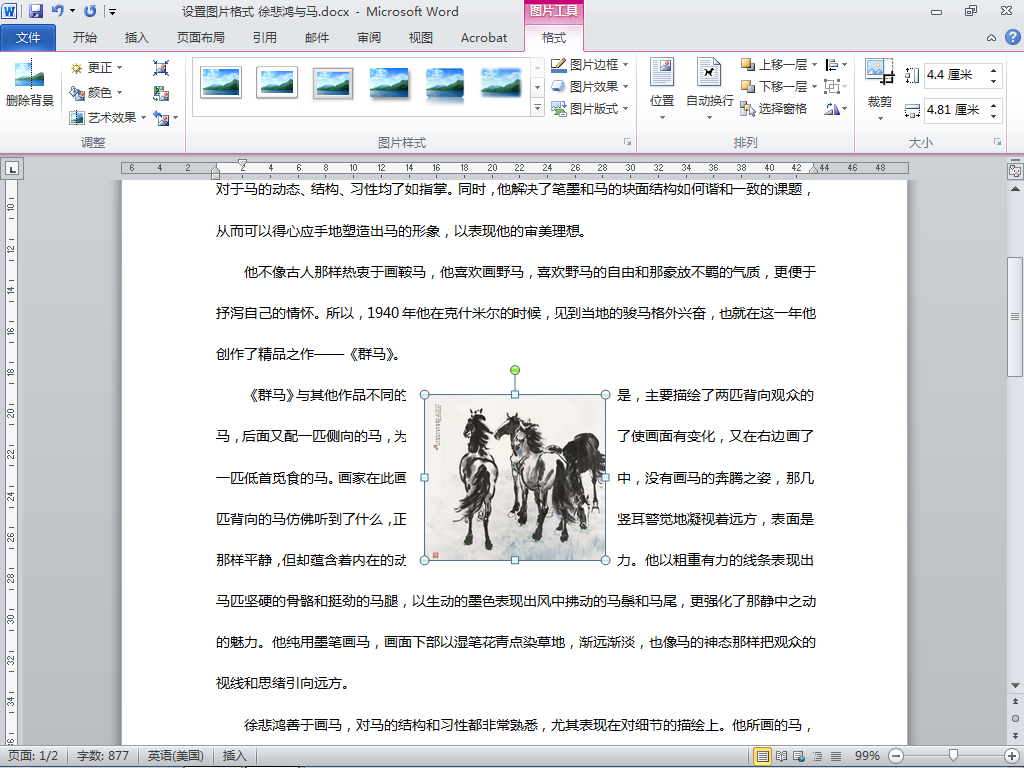
Task: Click the Redo icon
Action: click(90, 11)
